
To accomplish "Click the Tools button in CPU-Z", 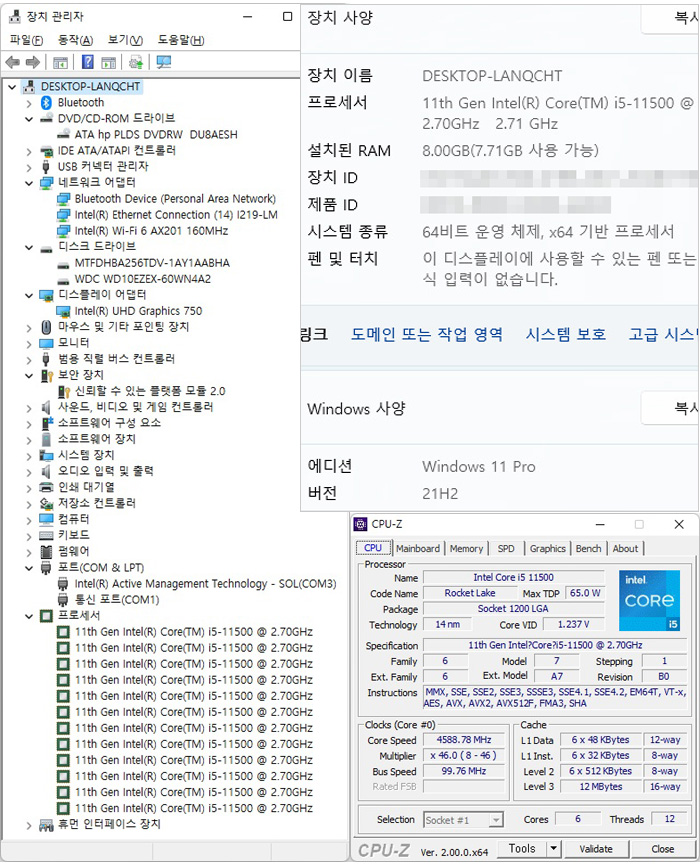I will (x=522, y=849).
